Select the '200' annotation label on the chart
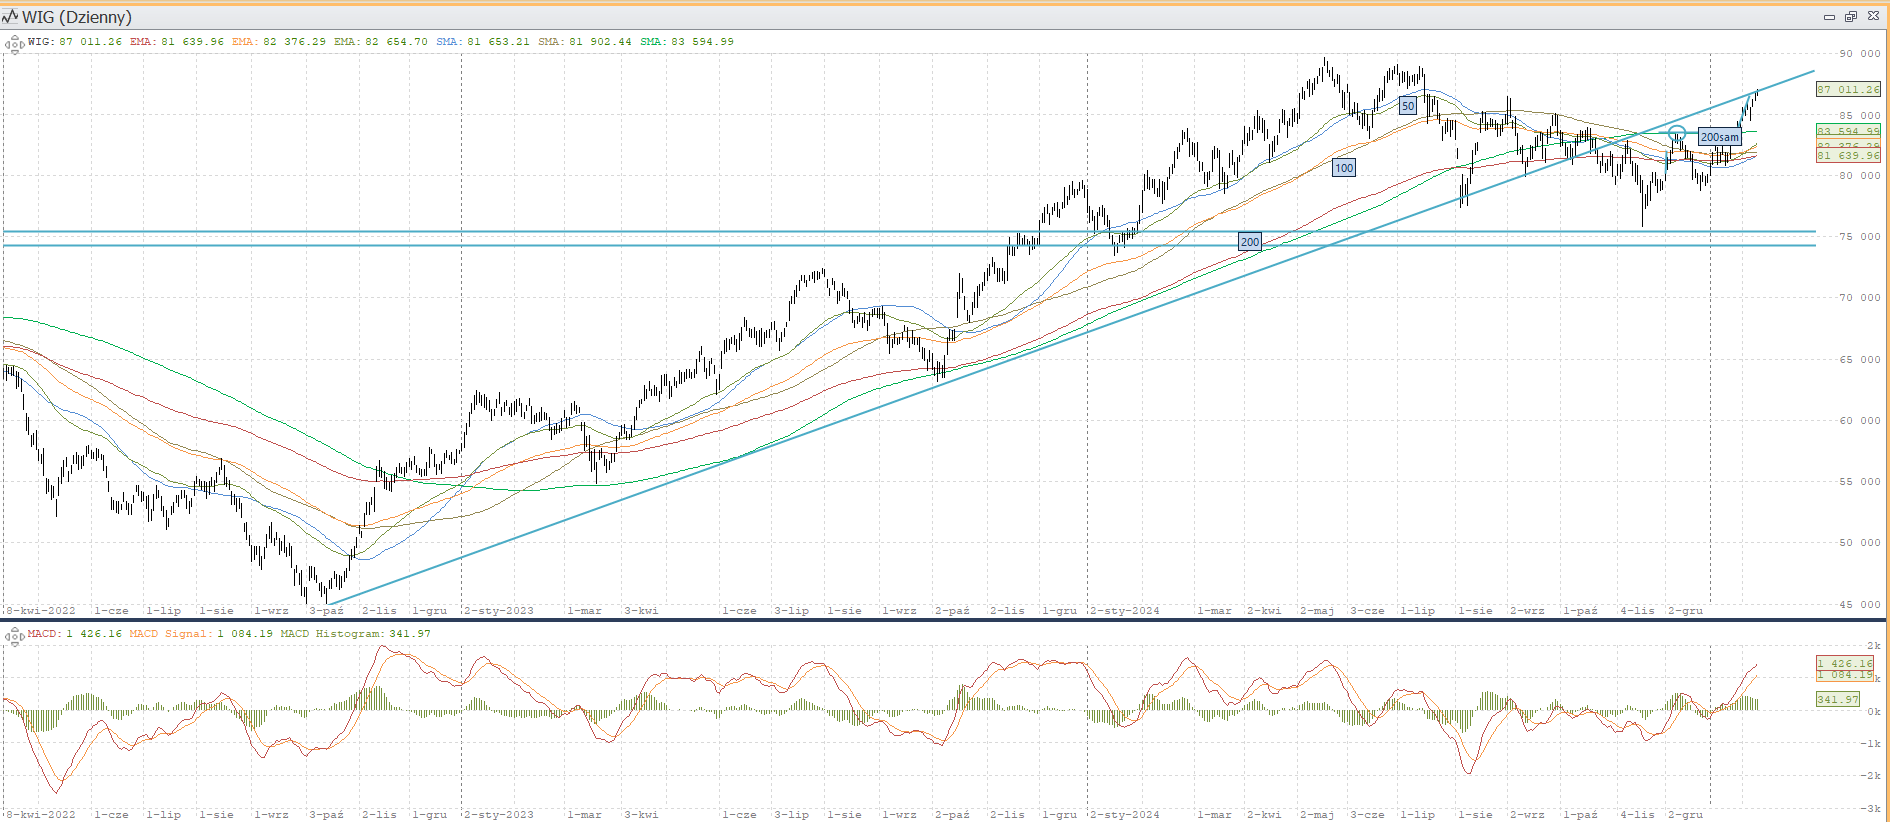 click(x=1250, y=242)
